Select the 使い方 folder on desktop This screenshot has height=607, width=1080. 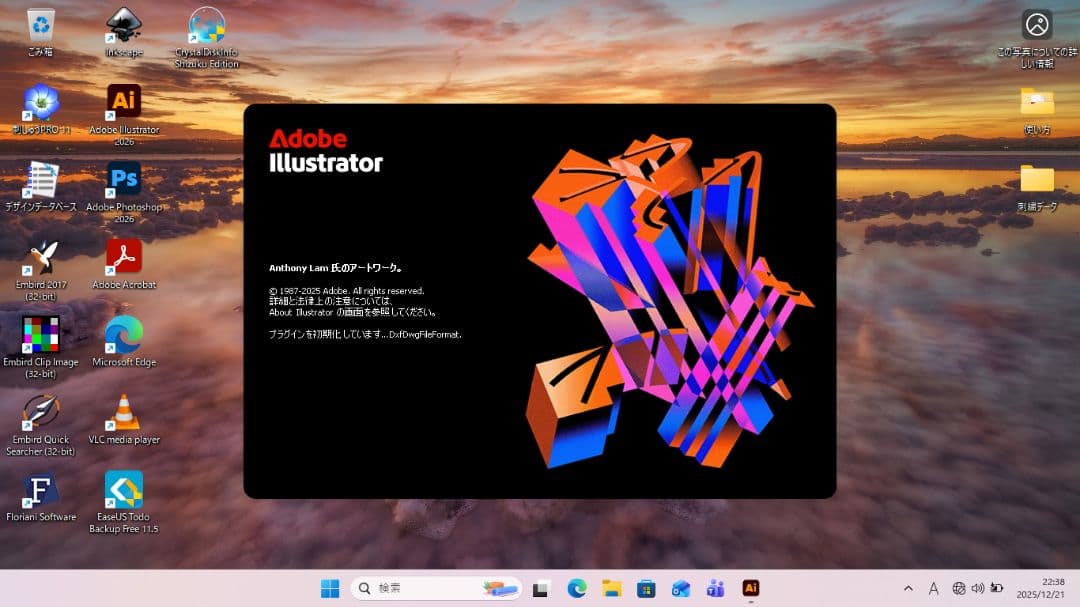pyautogui.click(x=1037, y=102)
